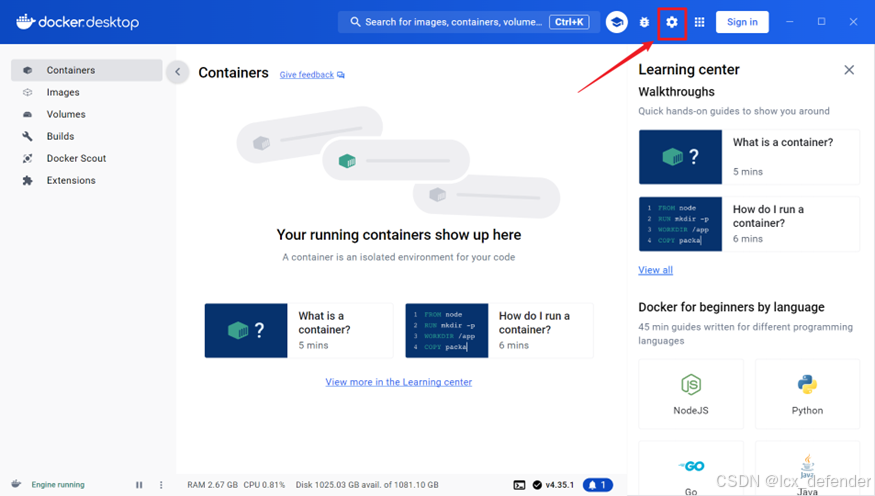
Task: Maximize the Docker Desktop window
Action: tap(821, 22)
